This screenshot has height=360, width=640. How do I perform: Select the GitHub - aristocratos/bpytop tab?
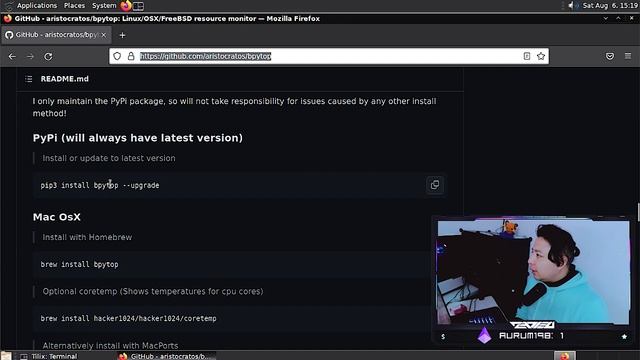56,35
